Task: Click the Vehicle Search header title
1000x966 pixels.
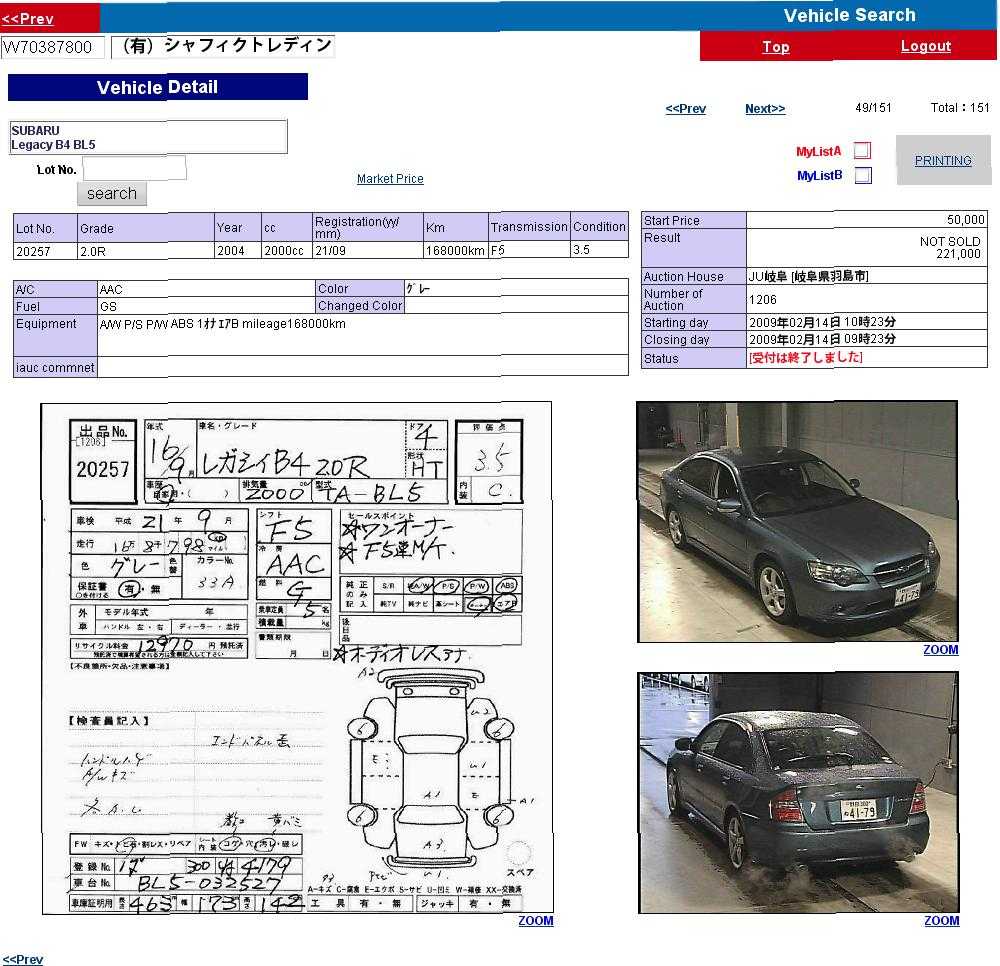Action: pos(849,15)
